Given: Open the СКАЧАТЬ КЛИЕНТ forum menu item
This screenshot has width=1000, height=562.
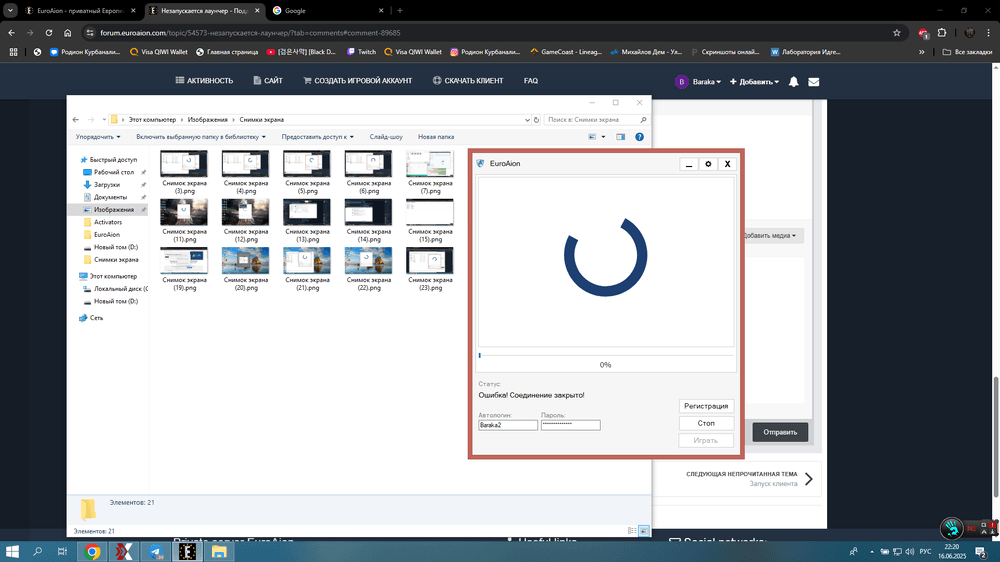Looking at the screenshot, I should [468, 81].
